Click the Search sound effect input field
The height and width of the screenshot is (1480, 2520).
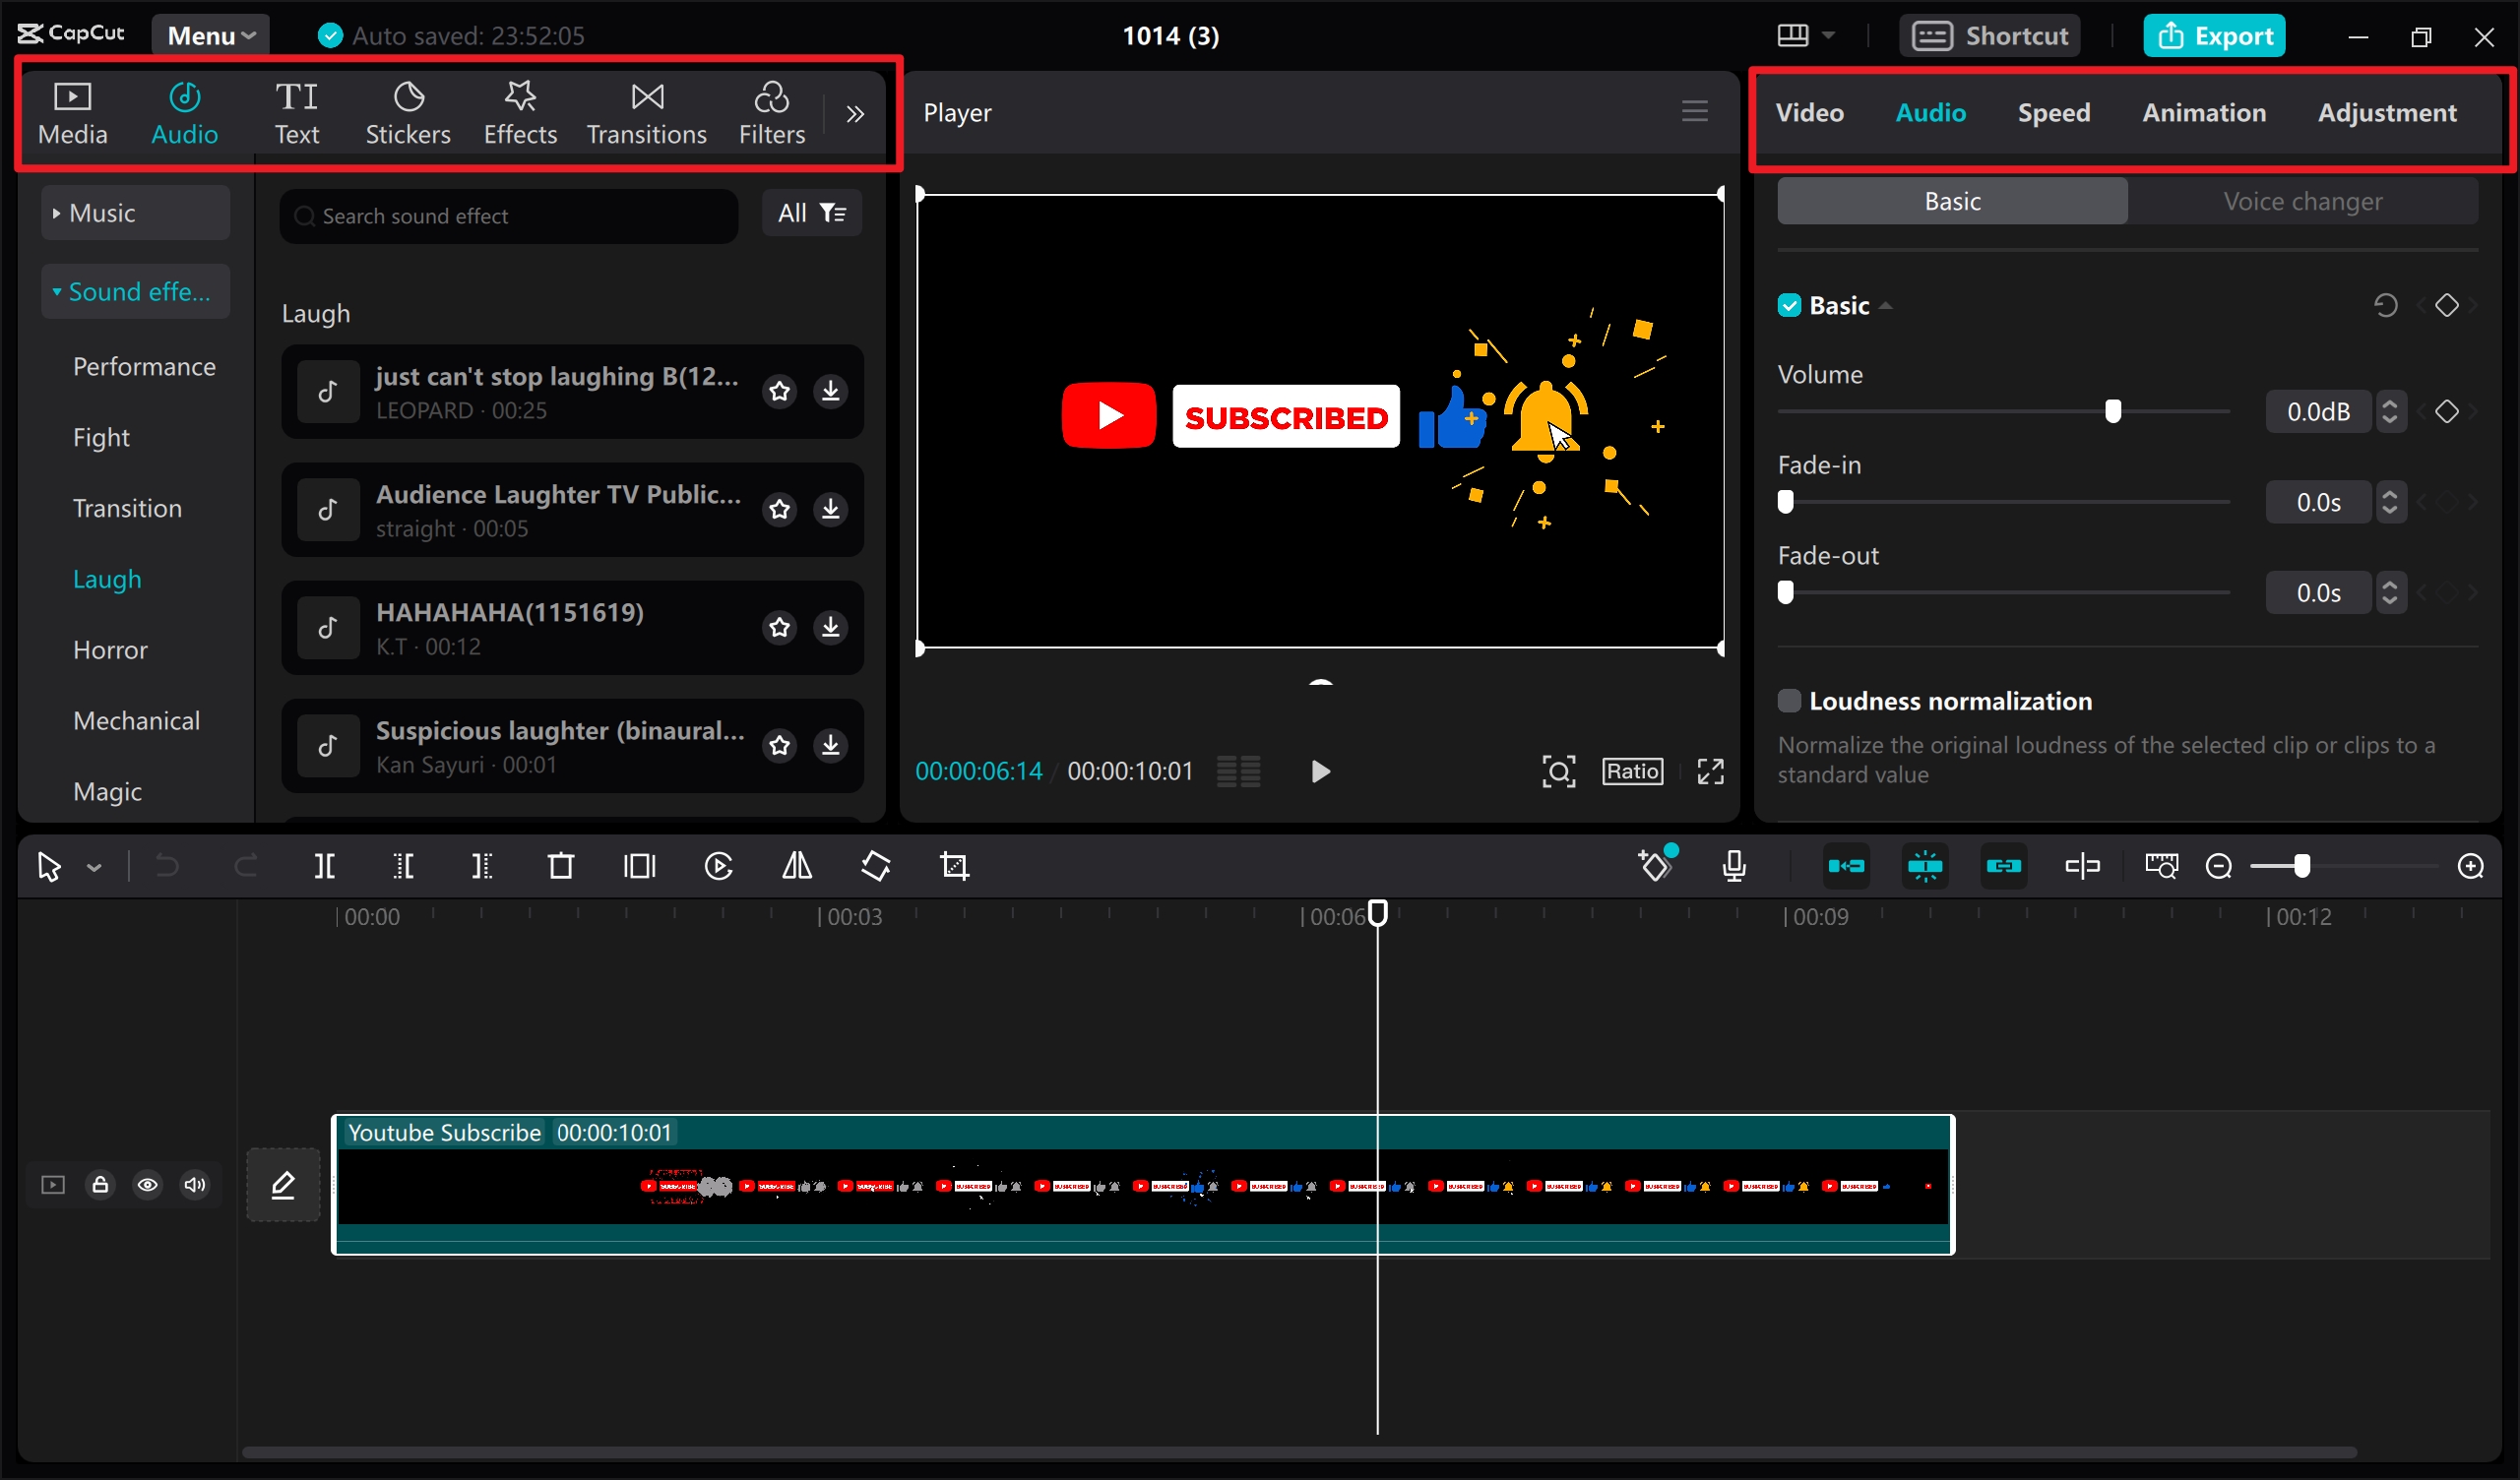508,215
